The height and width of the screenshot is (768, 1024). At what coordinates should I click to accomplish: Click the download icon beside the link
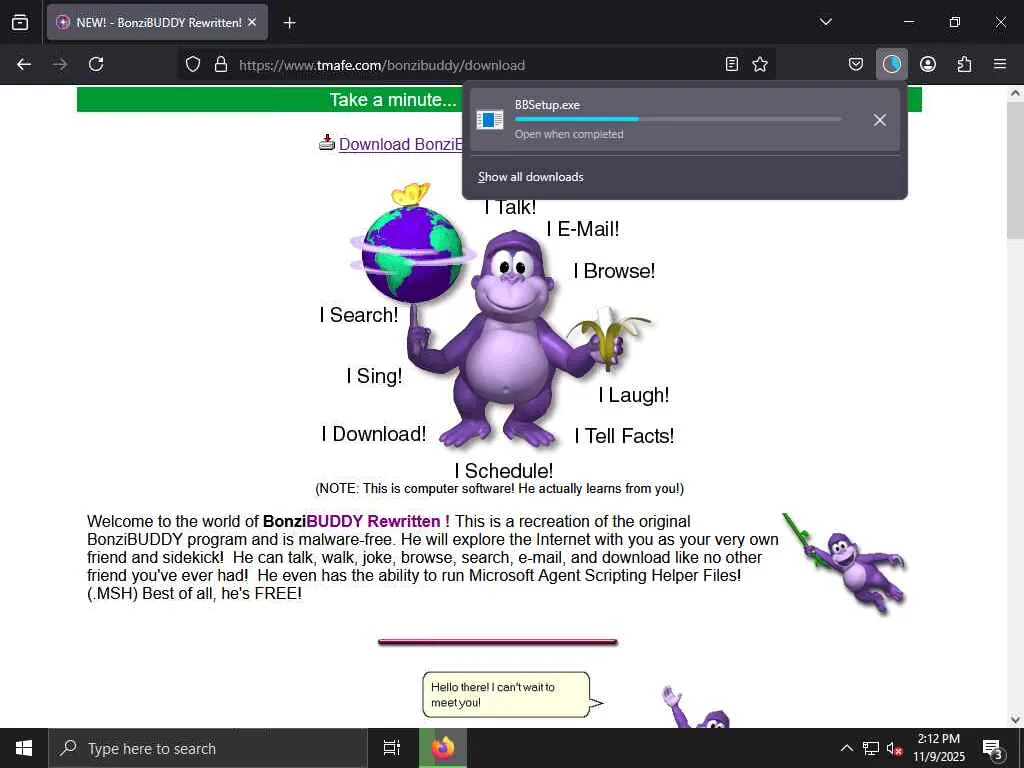(x=327, y=142)
